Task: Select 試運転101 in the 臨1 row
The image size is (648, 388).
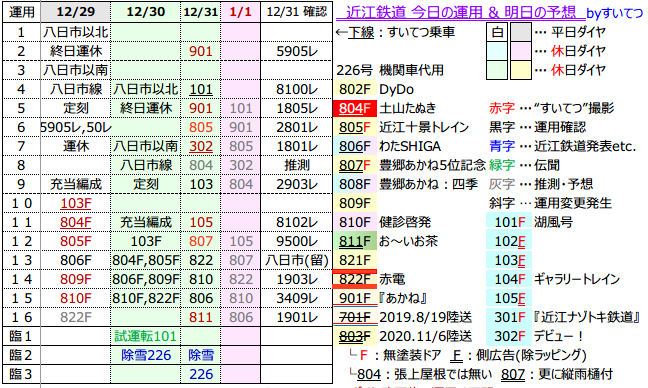Action: pos(145,336)
